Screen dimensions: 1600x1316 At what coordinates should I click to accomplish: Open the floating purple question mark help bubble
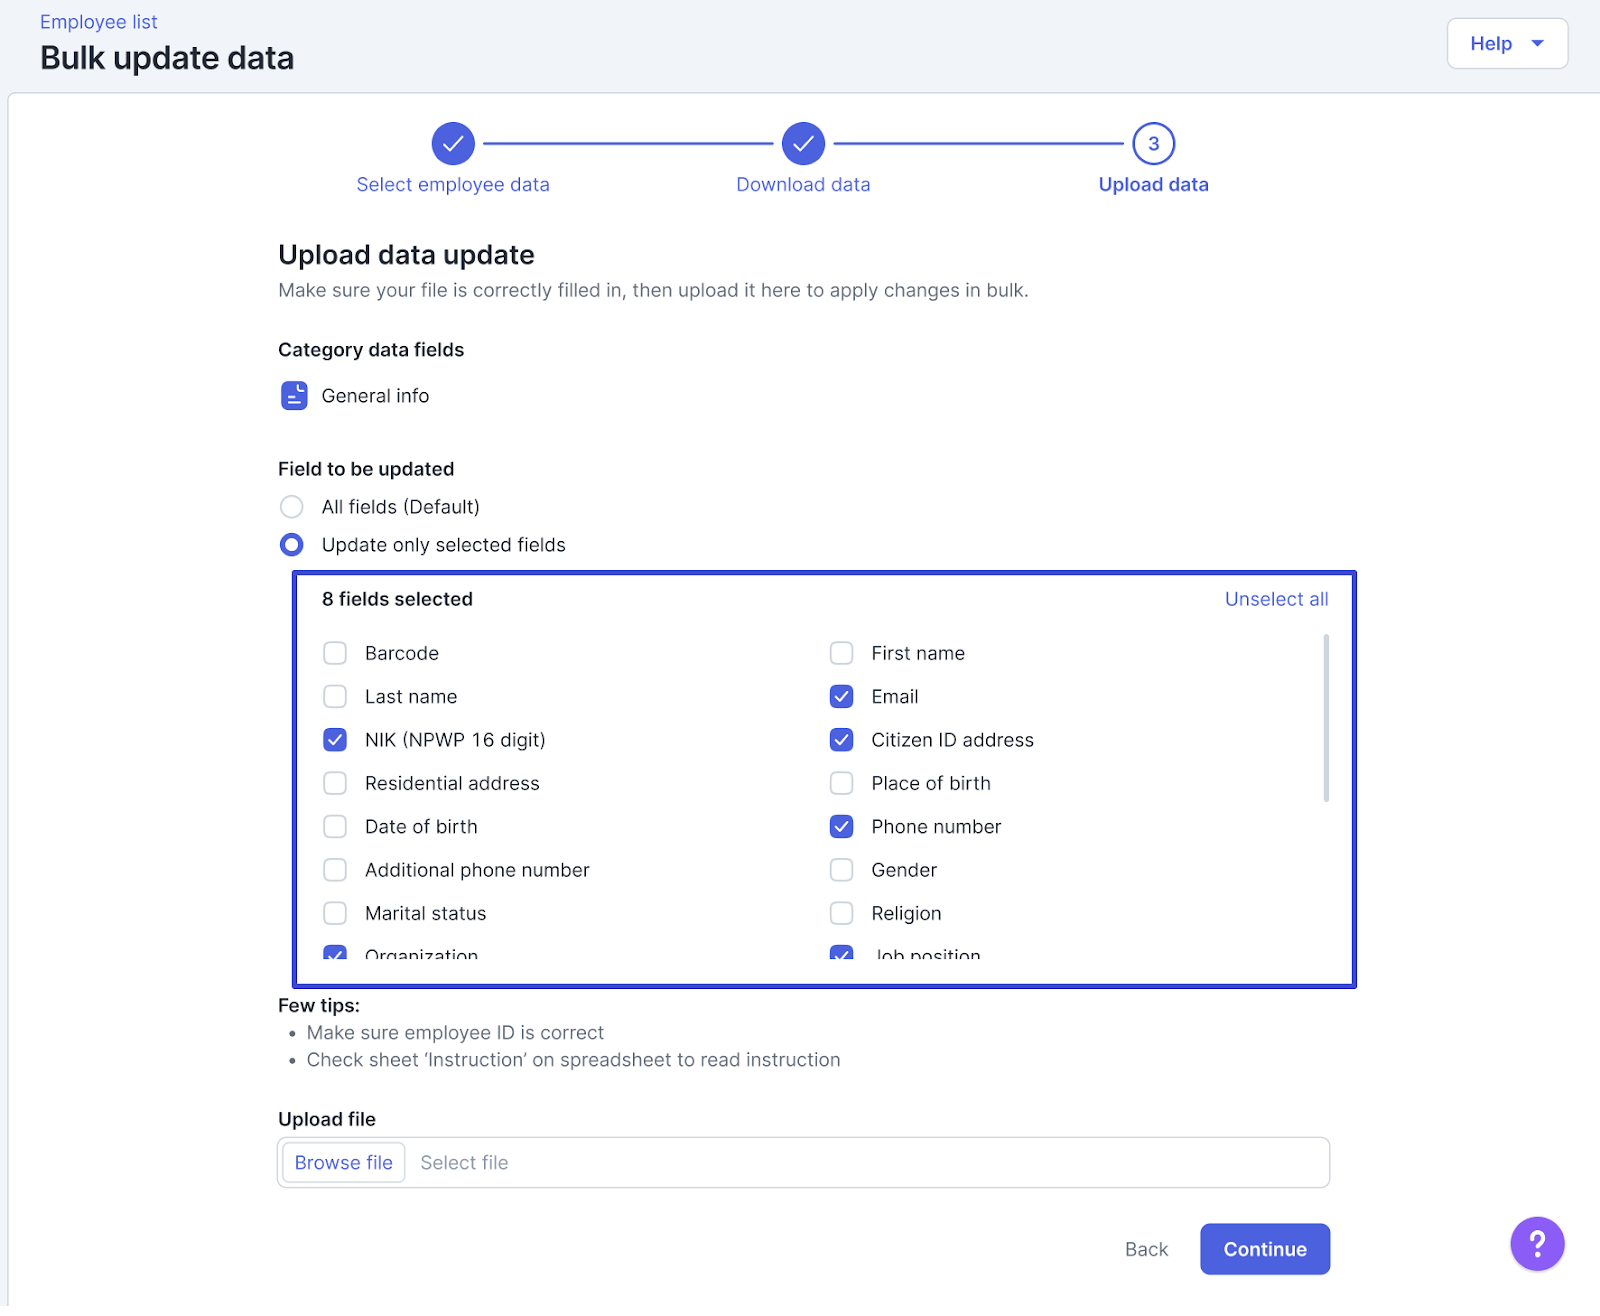click(1536, 1243)
